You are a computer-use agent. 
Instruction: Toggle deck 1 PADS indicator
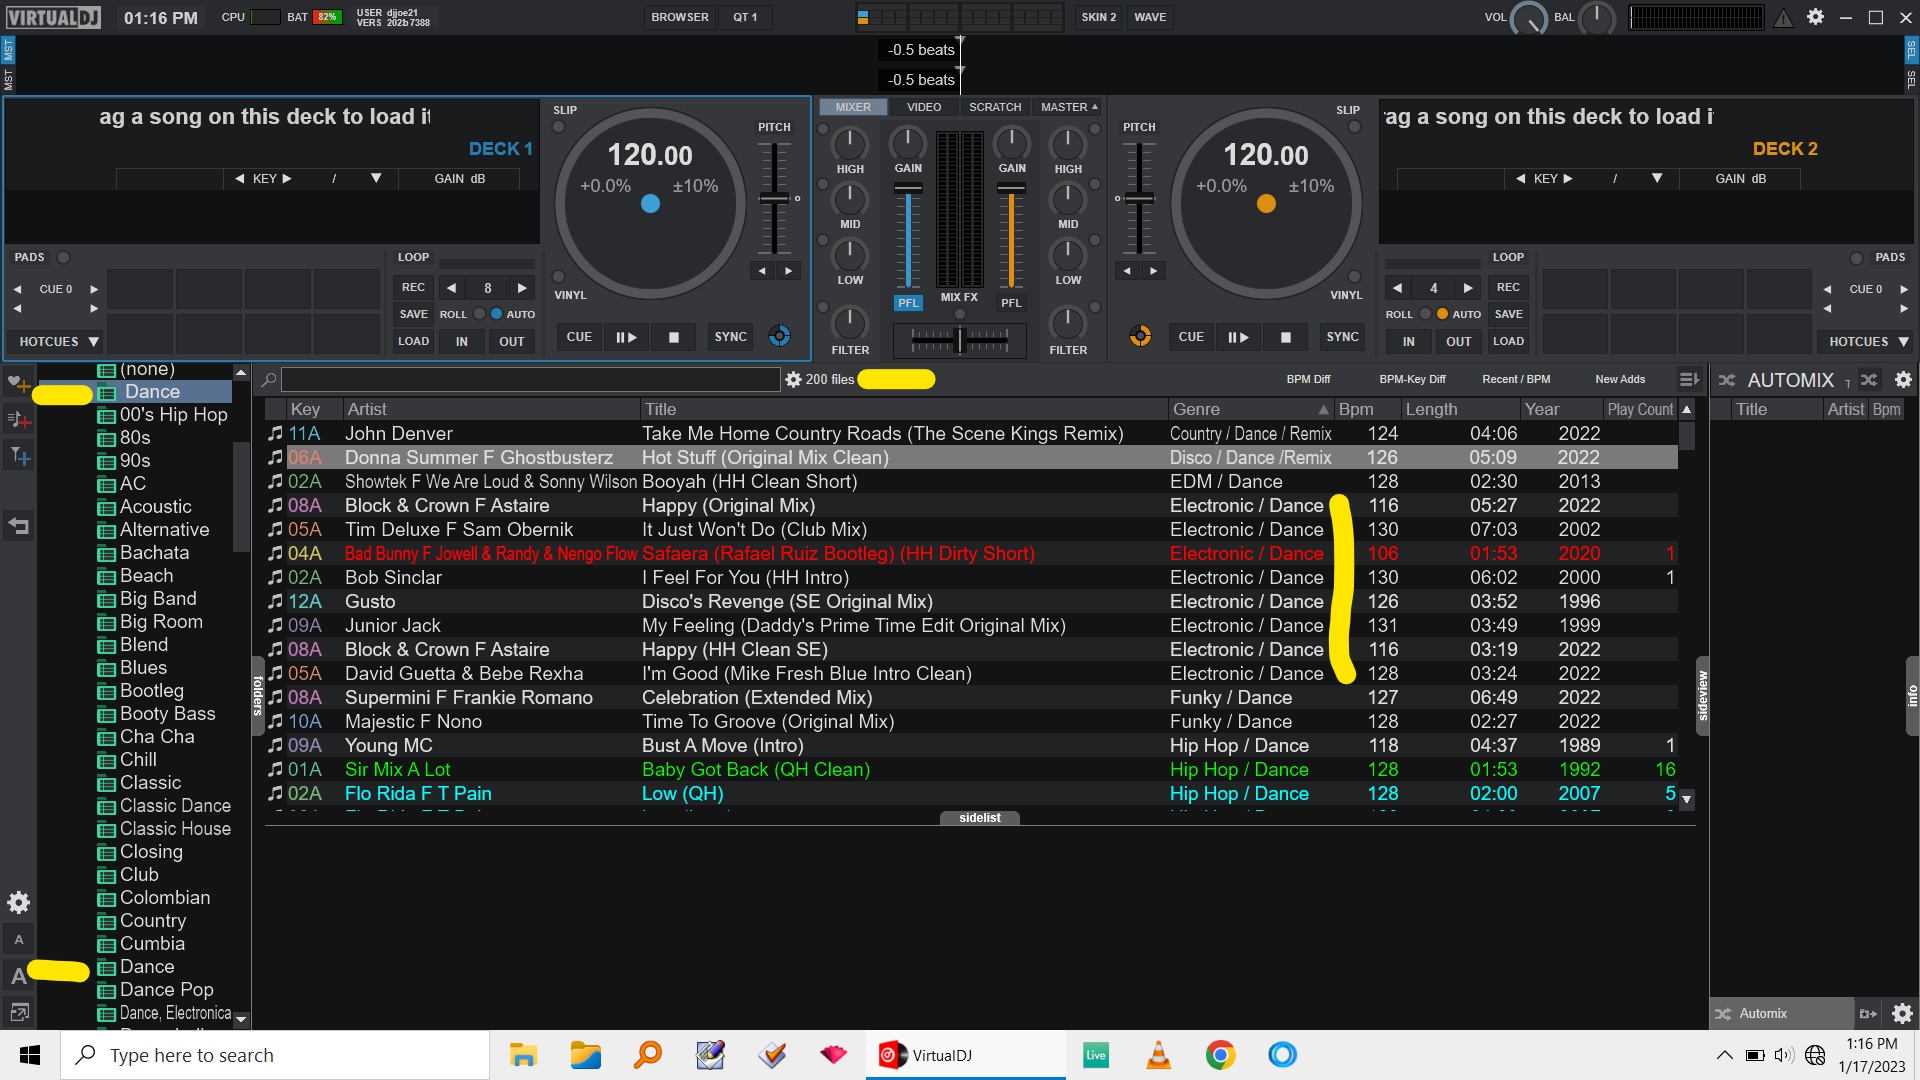63,258
